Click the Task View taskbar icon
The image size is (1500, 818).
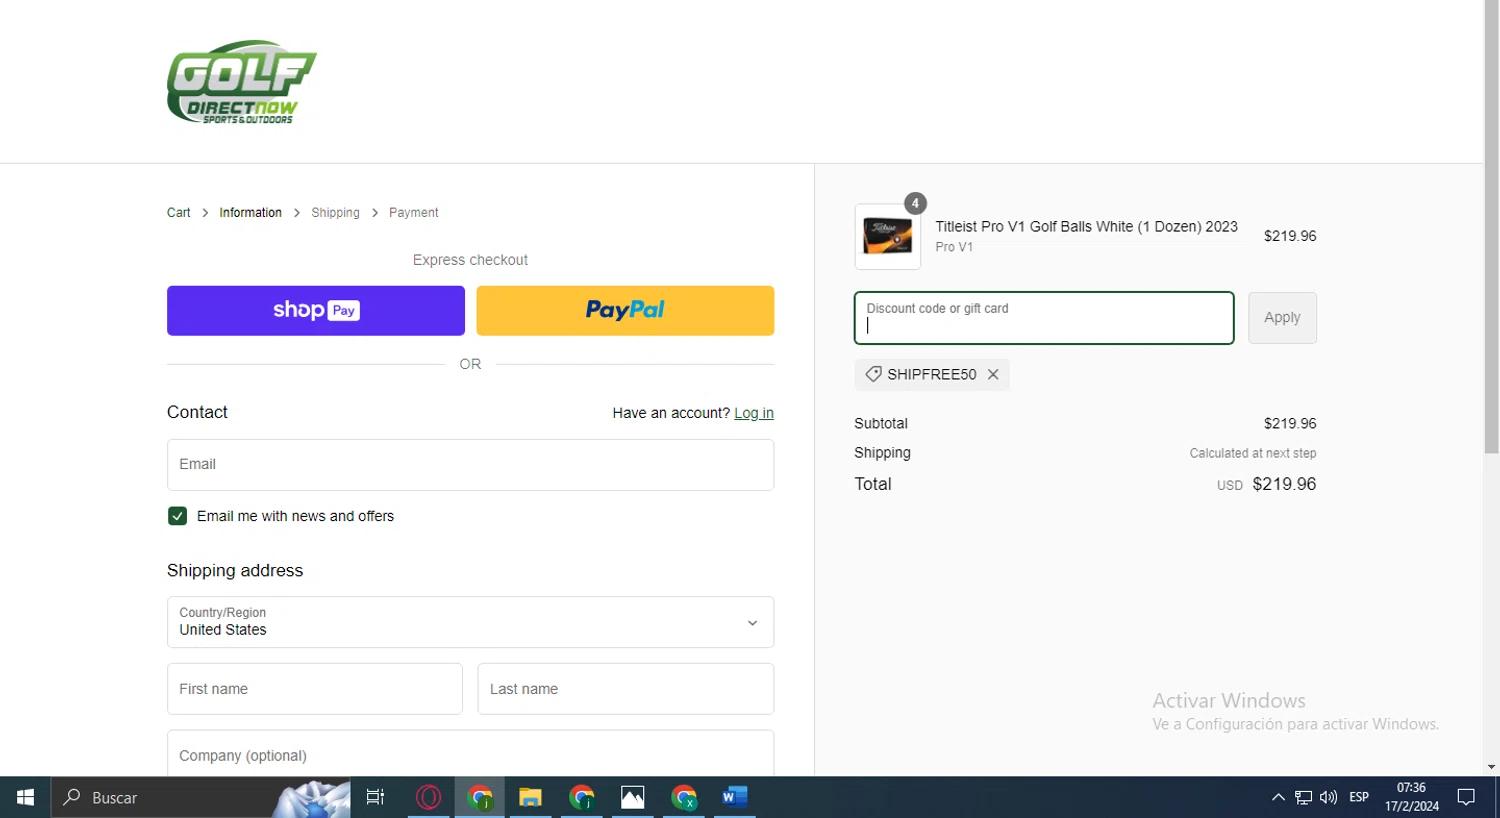pyautogui.click(x=375, y=797)
